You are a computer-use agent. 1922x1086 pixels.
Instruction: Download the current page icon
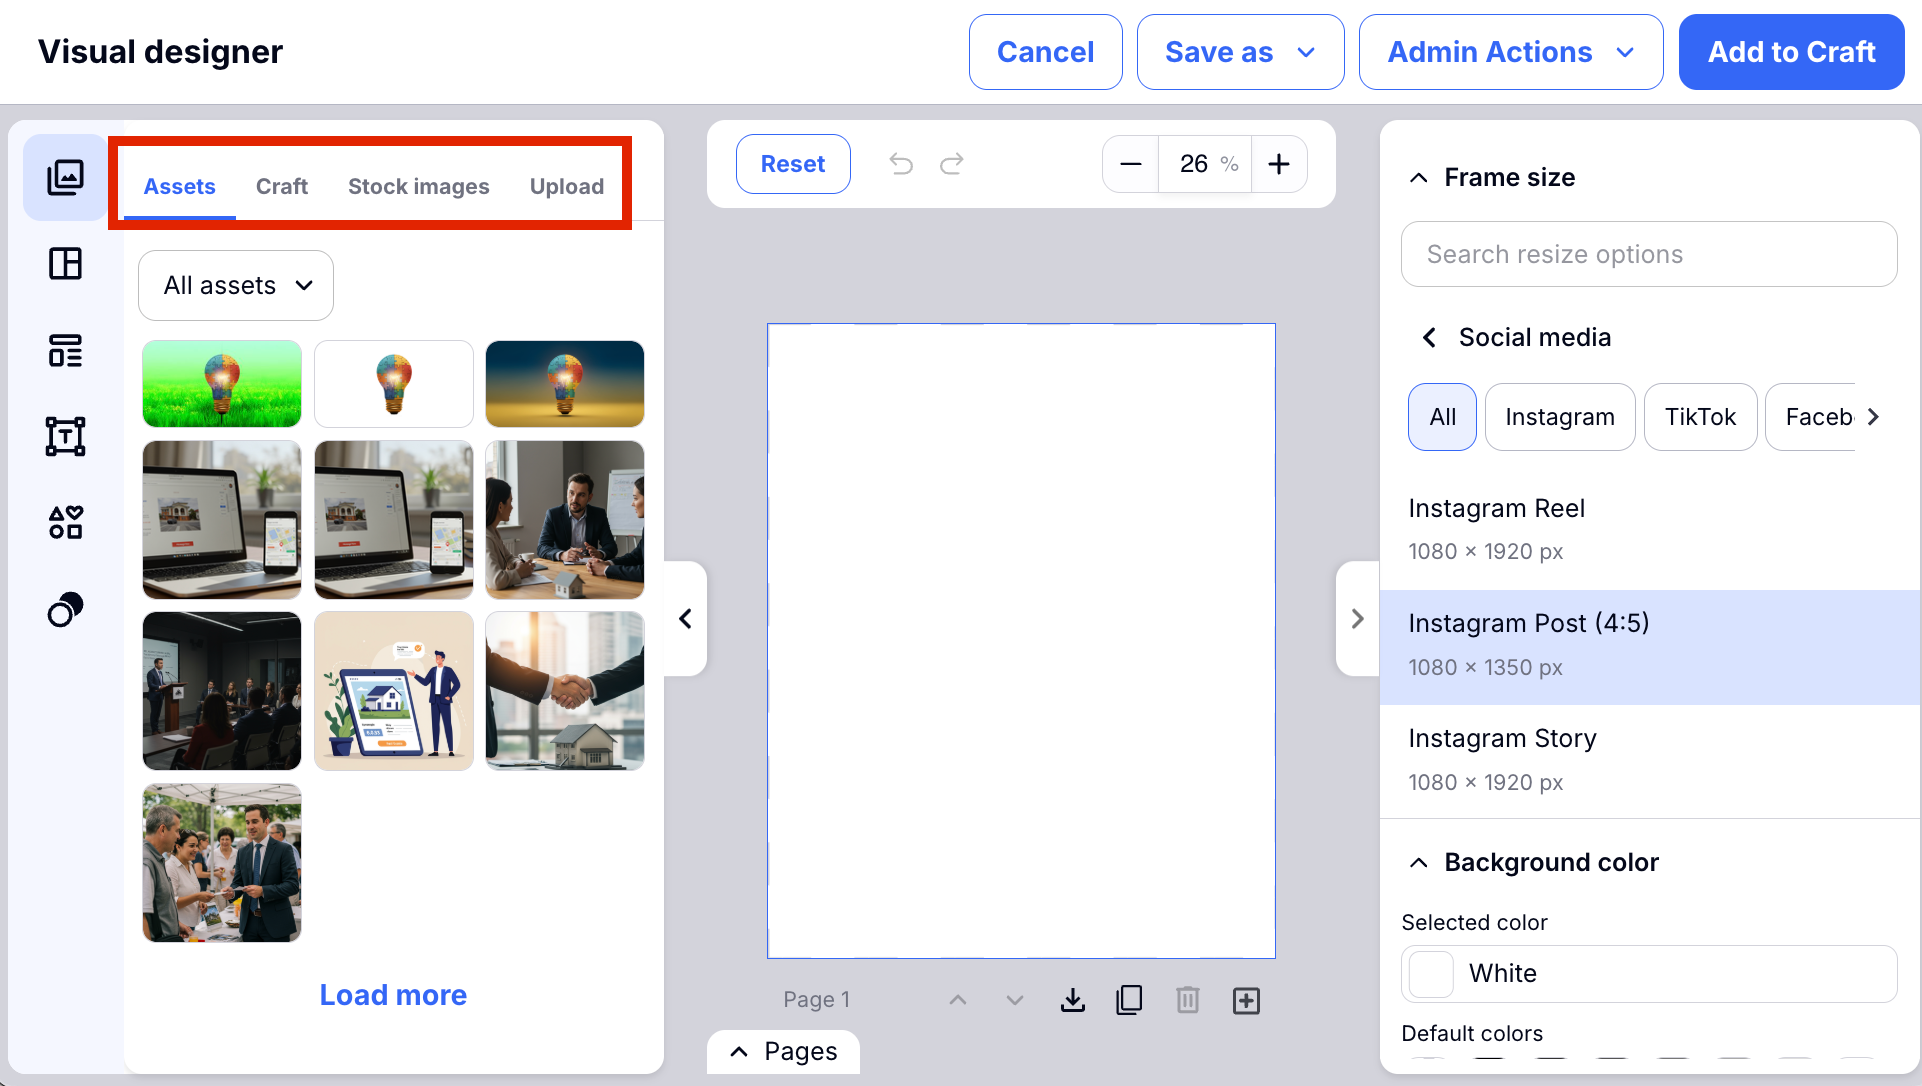pos(1073,1000)
